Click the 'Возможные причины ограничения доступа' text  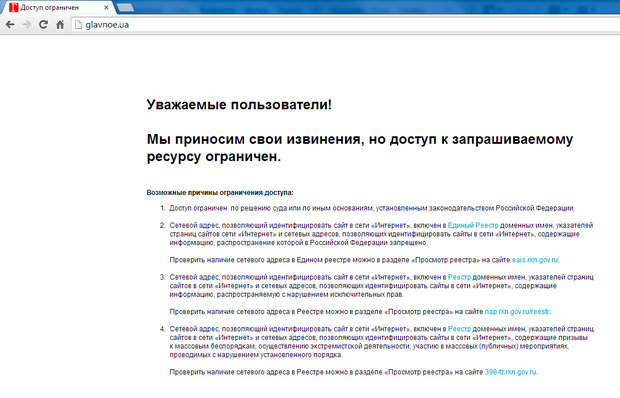click(220, 192)
